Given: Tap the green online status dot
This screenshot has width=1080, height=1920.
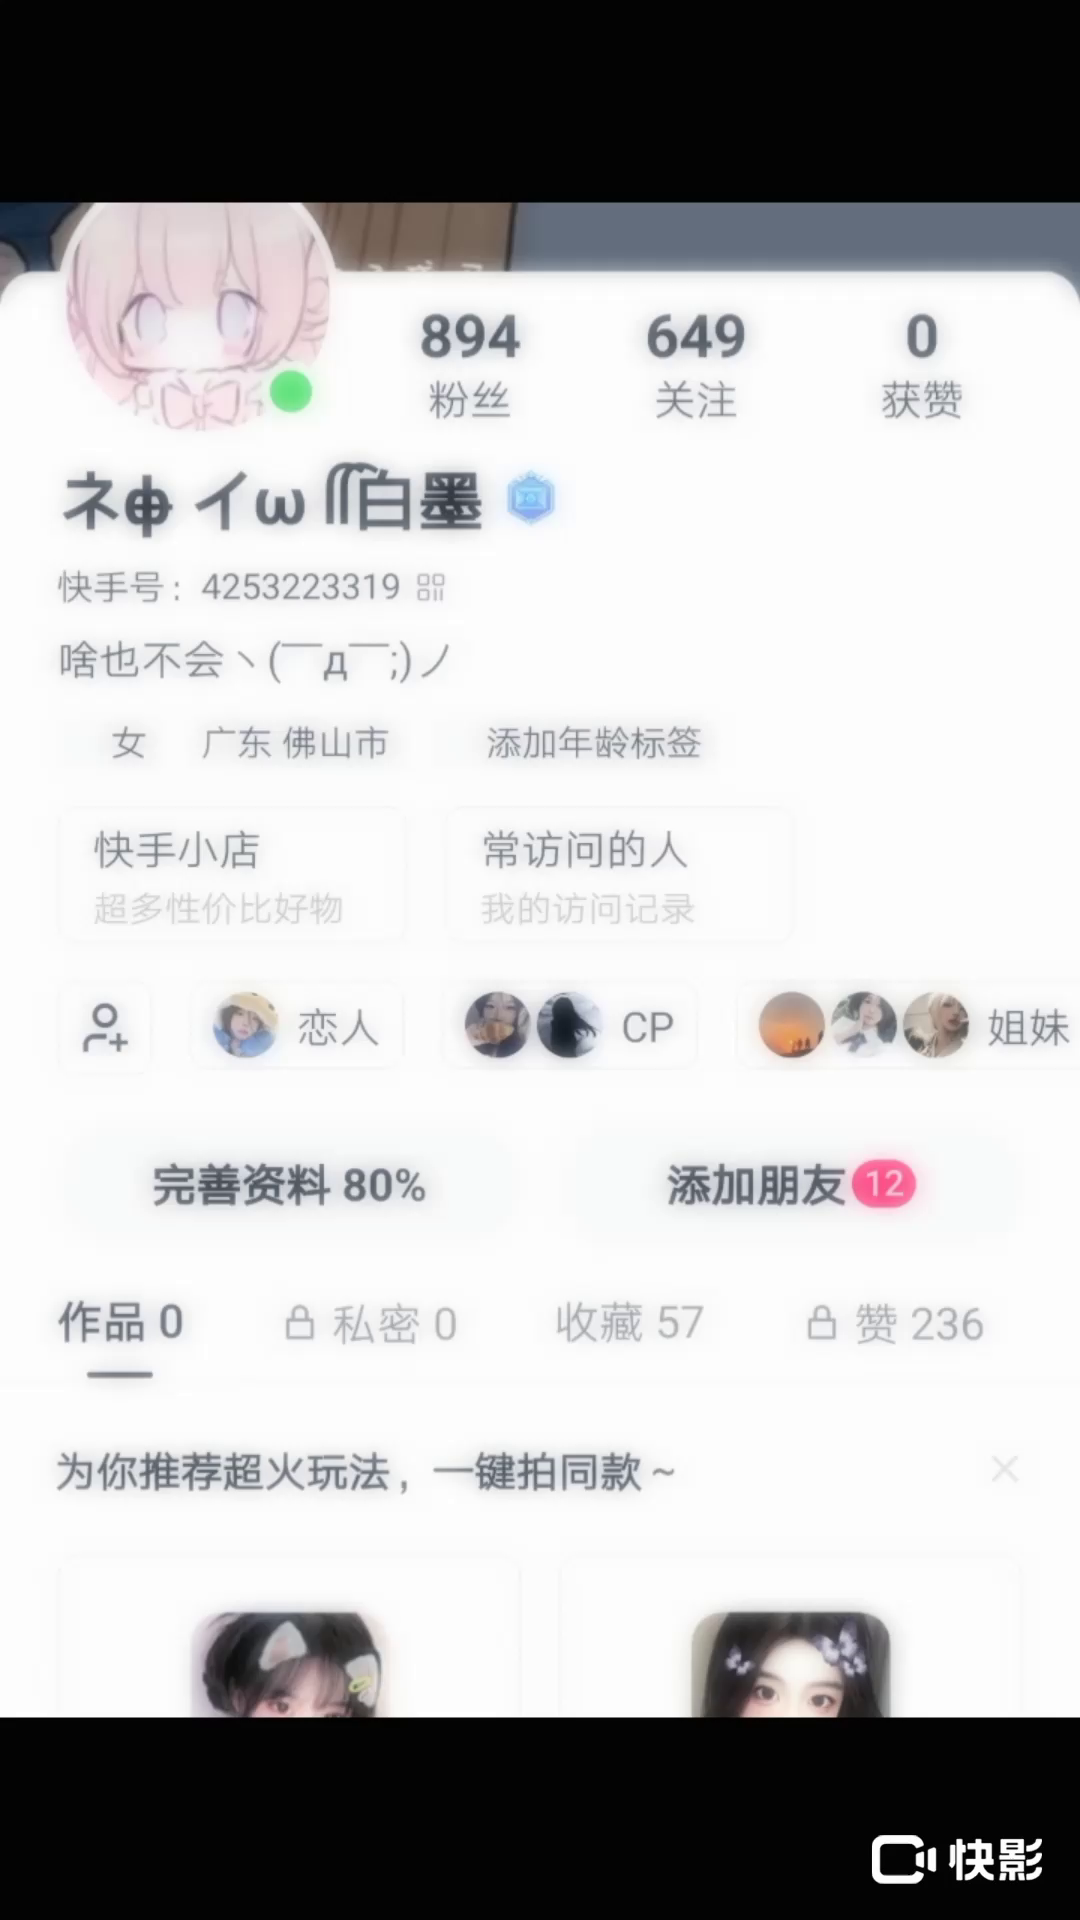Looking at the screenshot, I should click(x=291, y=391).
